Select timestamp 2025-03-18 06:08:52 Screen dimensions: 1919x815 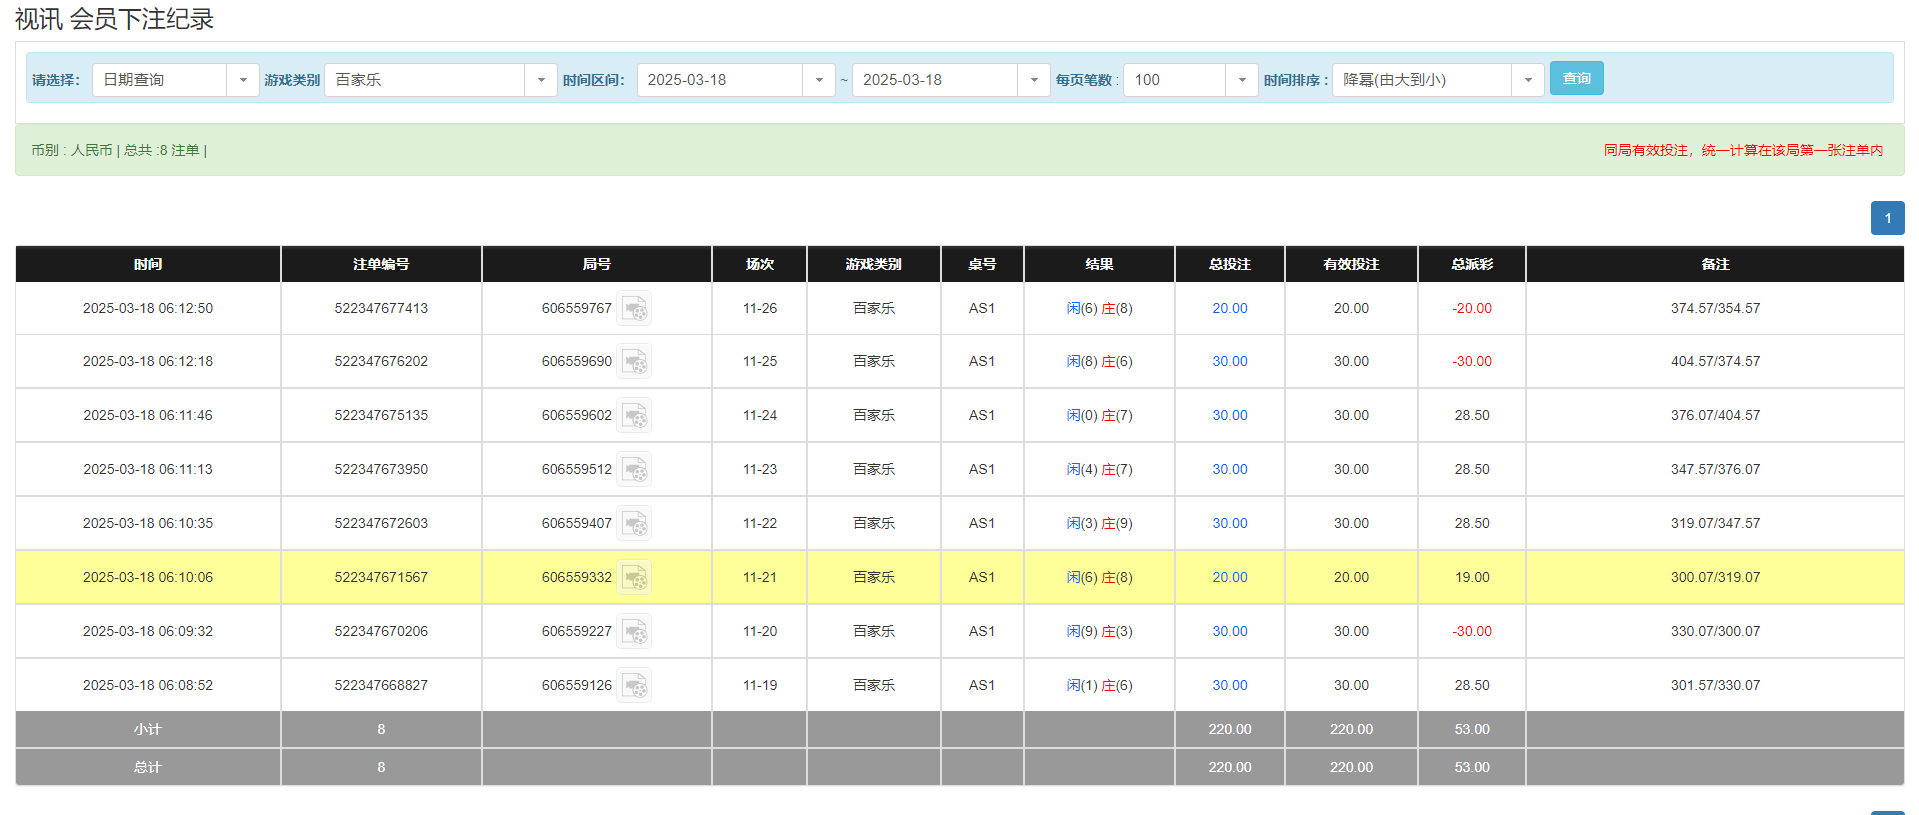coord(148,686)
